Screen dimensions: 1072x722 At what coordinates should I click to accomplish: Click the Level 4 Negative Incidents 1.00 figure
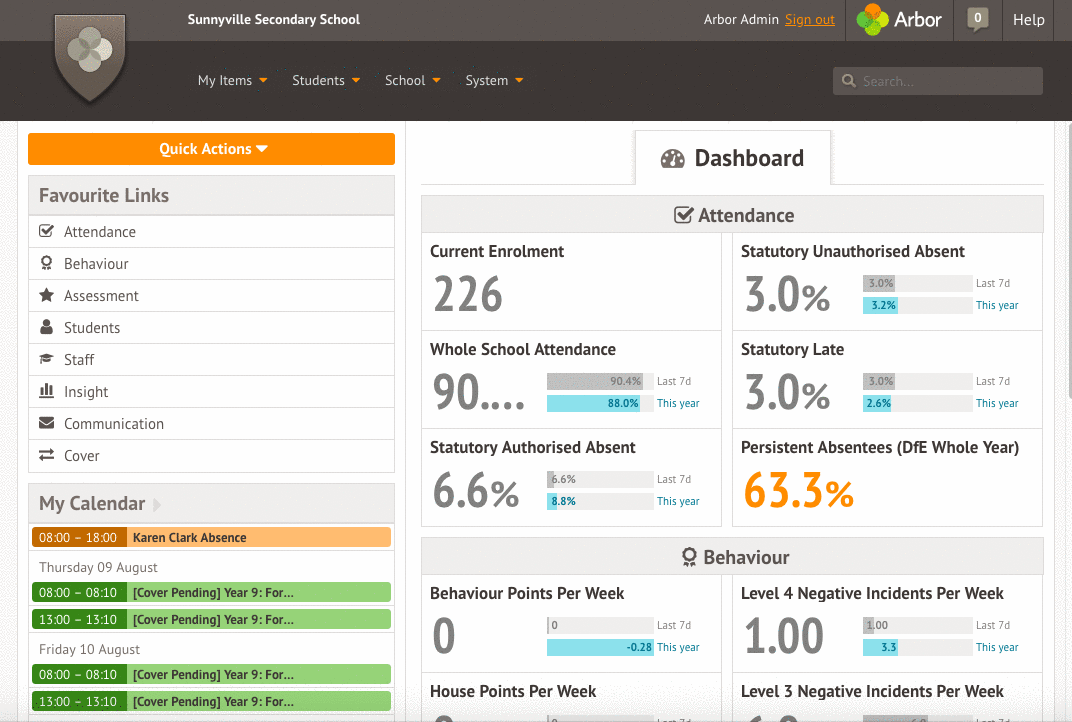pyautogui.click(x=783, y=636)
